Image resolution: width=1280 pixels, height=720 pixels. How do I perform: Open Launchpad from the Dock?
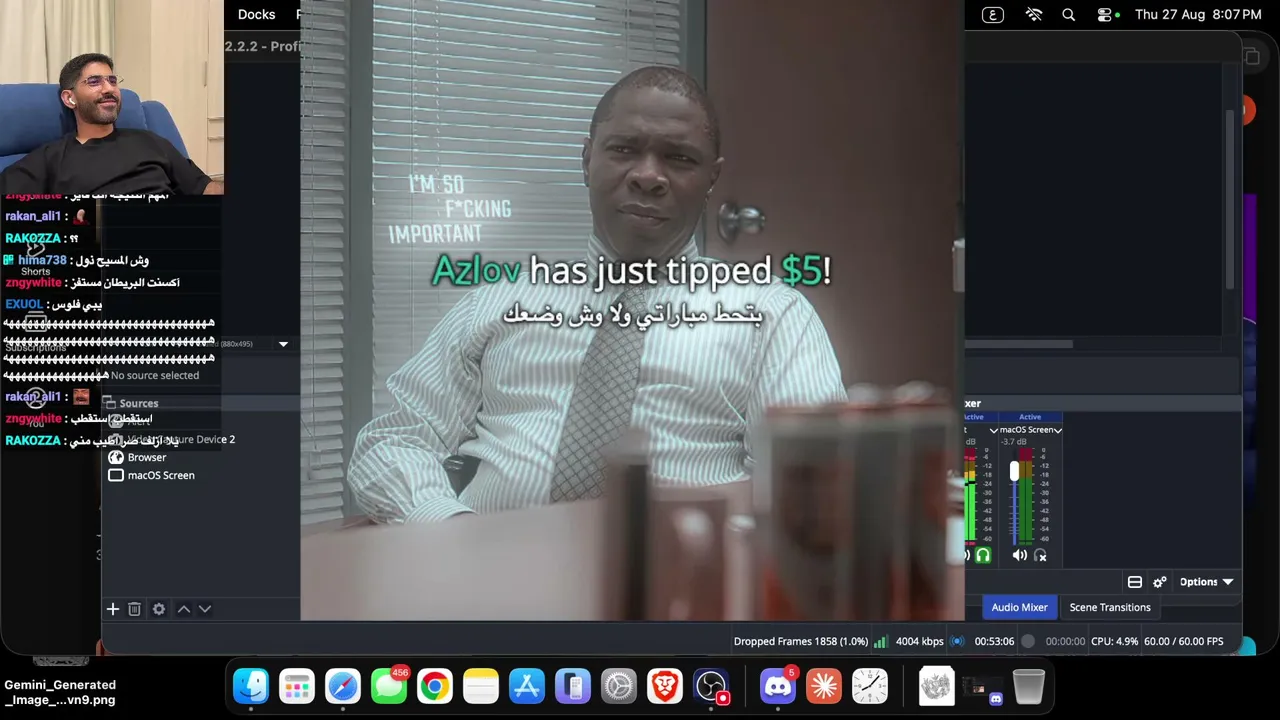click(x=297, y=686)
